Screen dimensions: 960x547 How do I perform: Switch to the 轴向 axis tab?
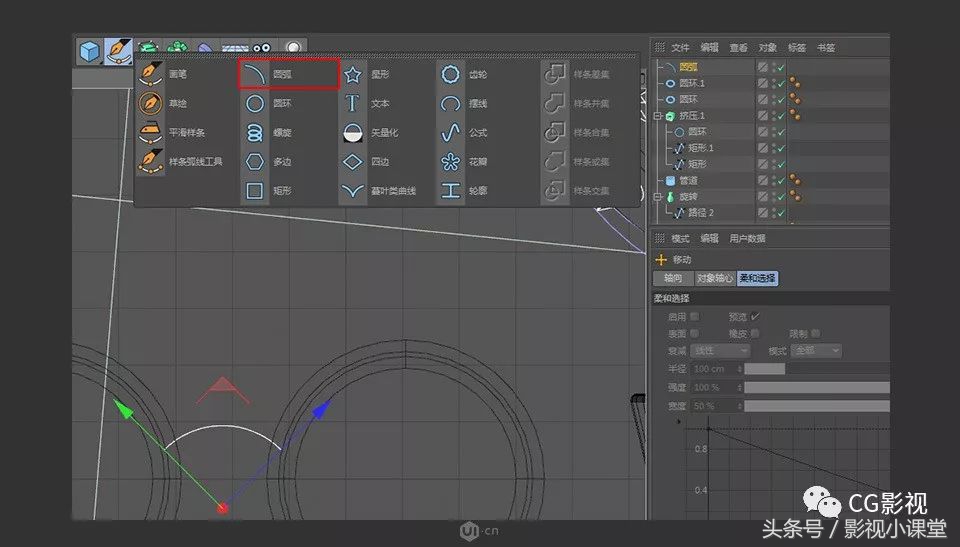(x=673, y=278)
